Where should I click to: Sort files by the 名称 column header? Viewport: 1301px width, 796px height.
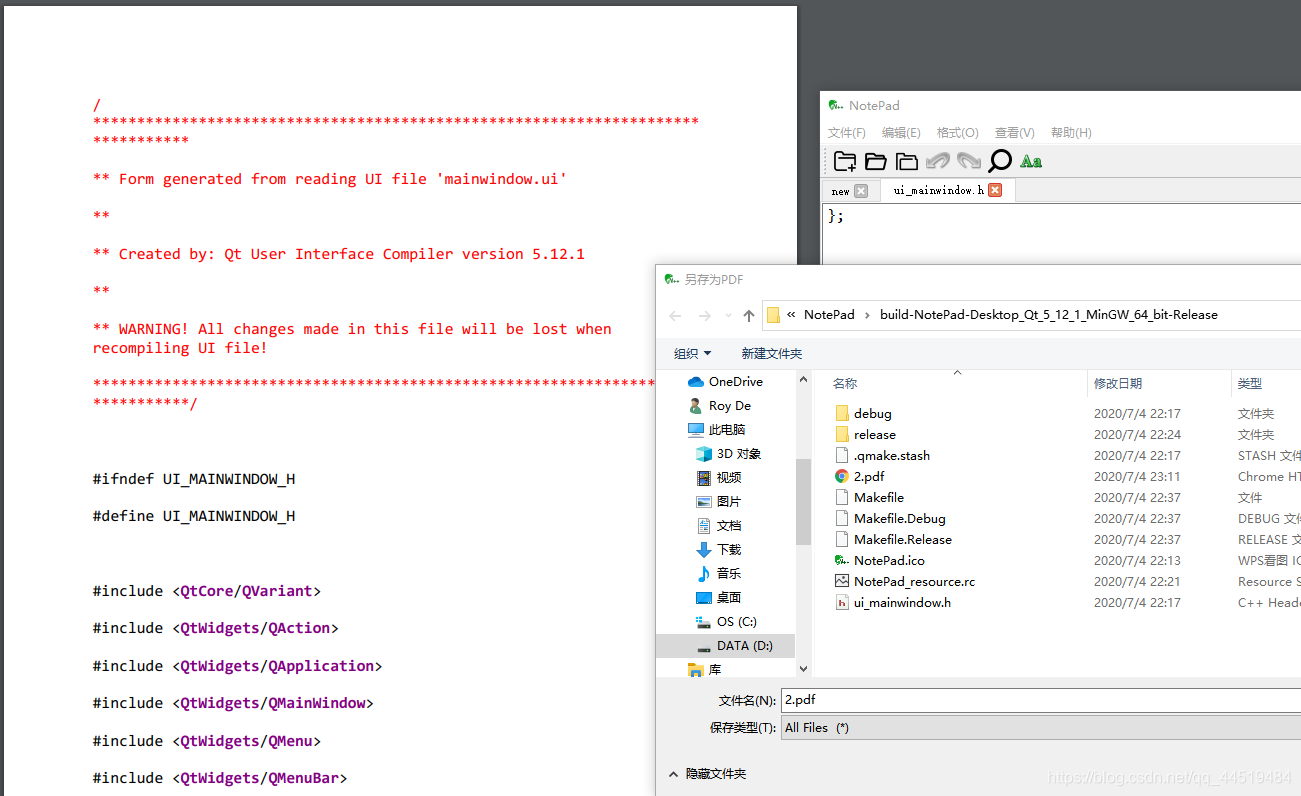pyautogui.click(x=845, y=383)
